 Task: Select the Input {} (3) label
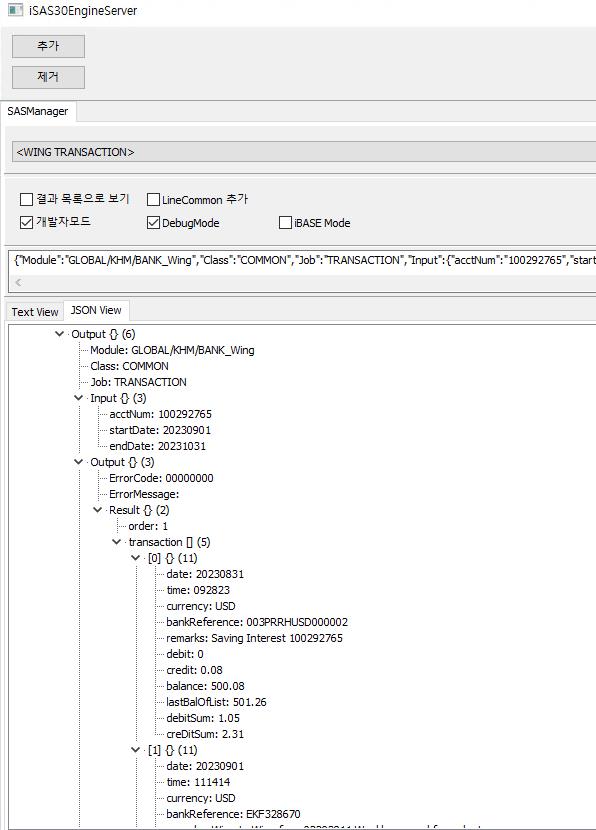coord(118,398)
